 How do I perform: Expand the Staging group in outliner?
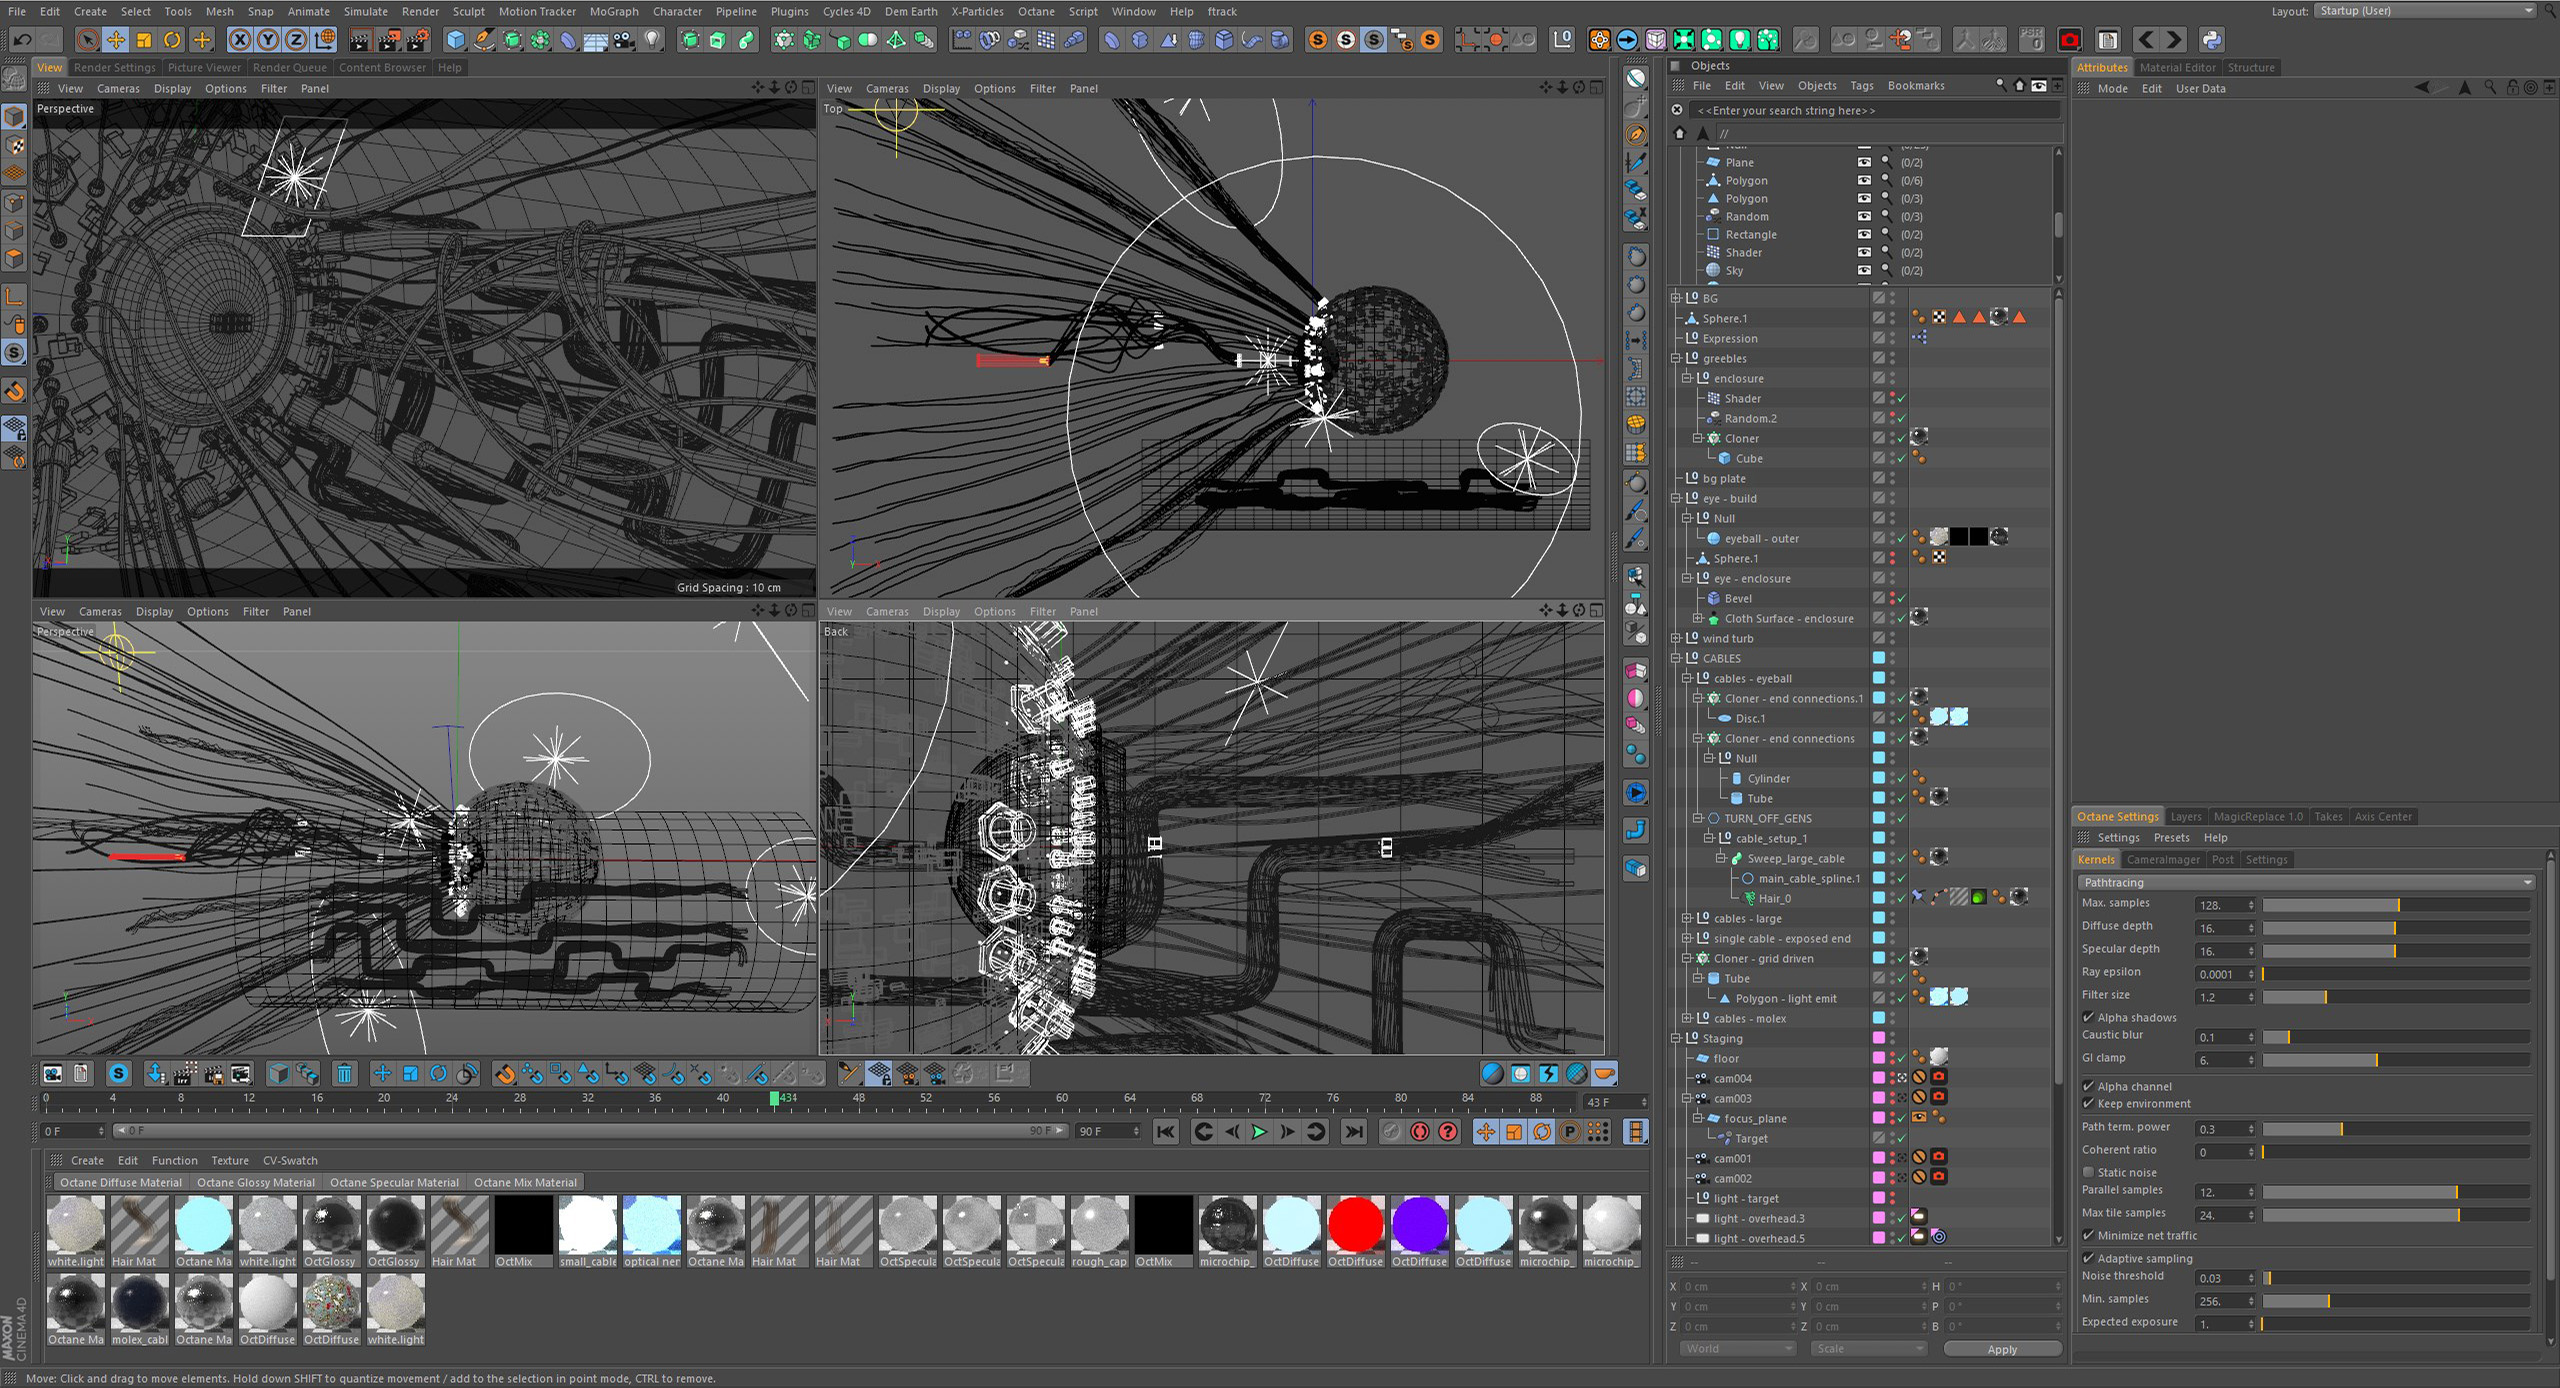1675,1038
